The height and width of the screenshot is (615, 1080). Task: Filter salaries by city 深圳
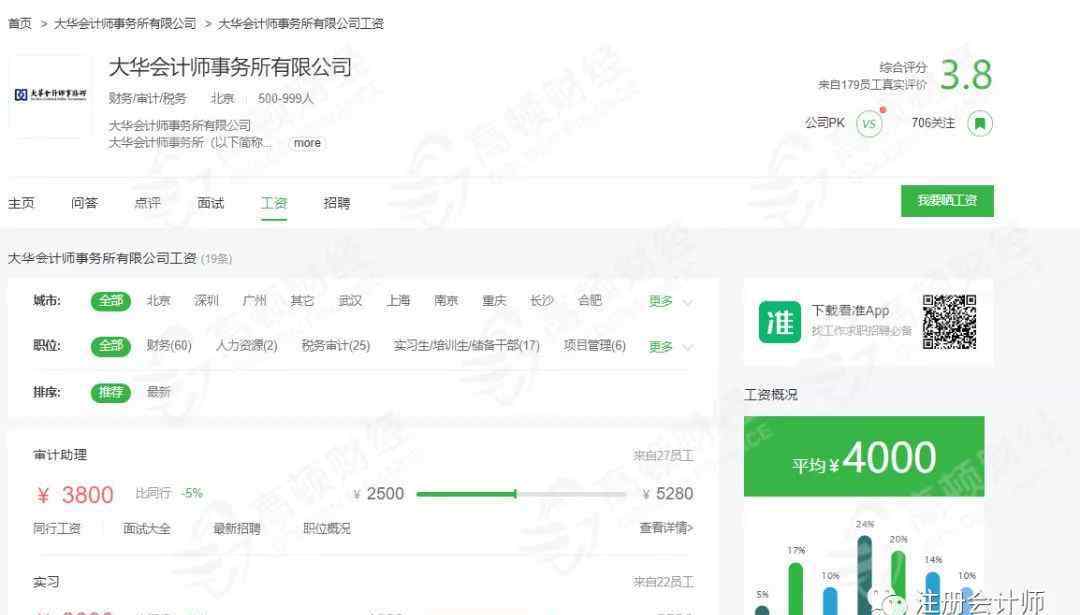point(206,301)
